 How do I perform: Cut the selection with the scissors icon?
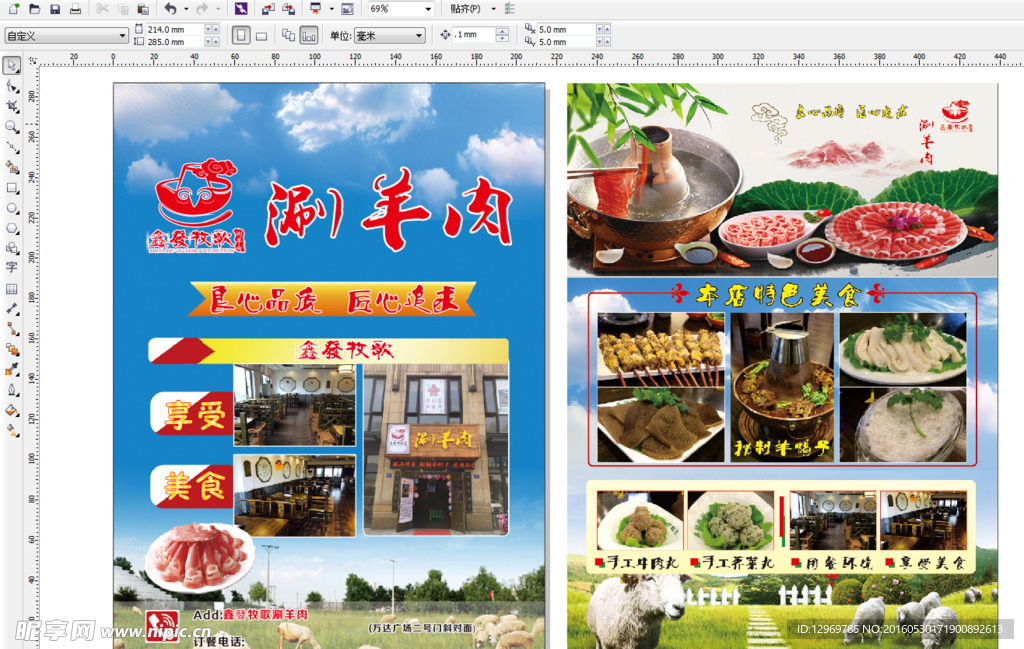103,8
